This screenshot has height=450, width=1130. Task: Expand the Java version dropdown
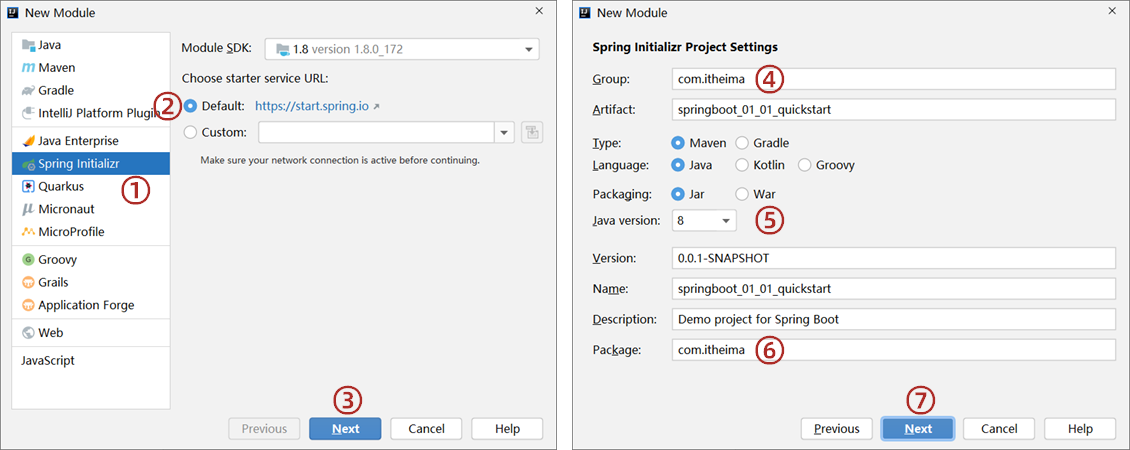click(x=724, y=220)
